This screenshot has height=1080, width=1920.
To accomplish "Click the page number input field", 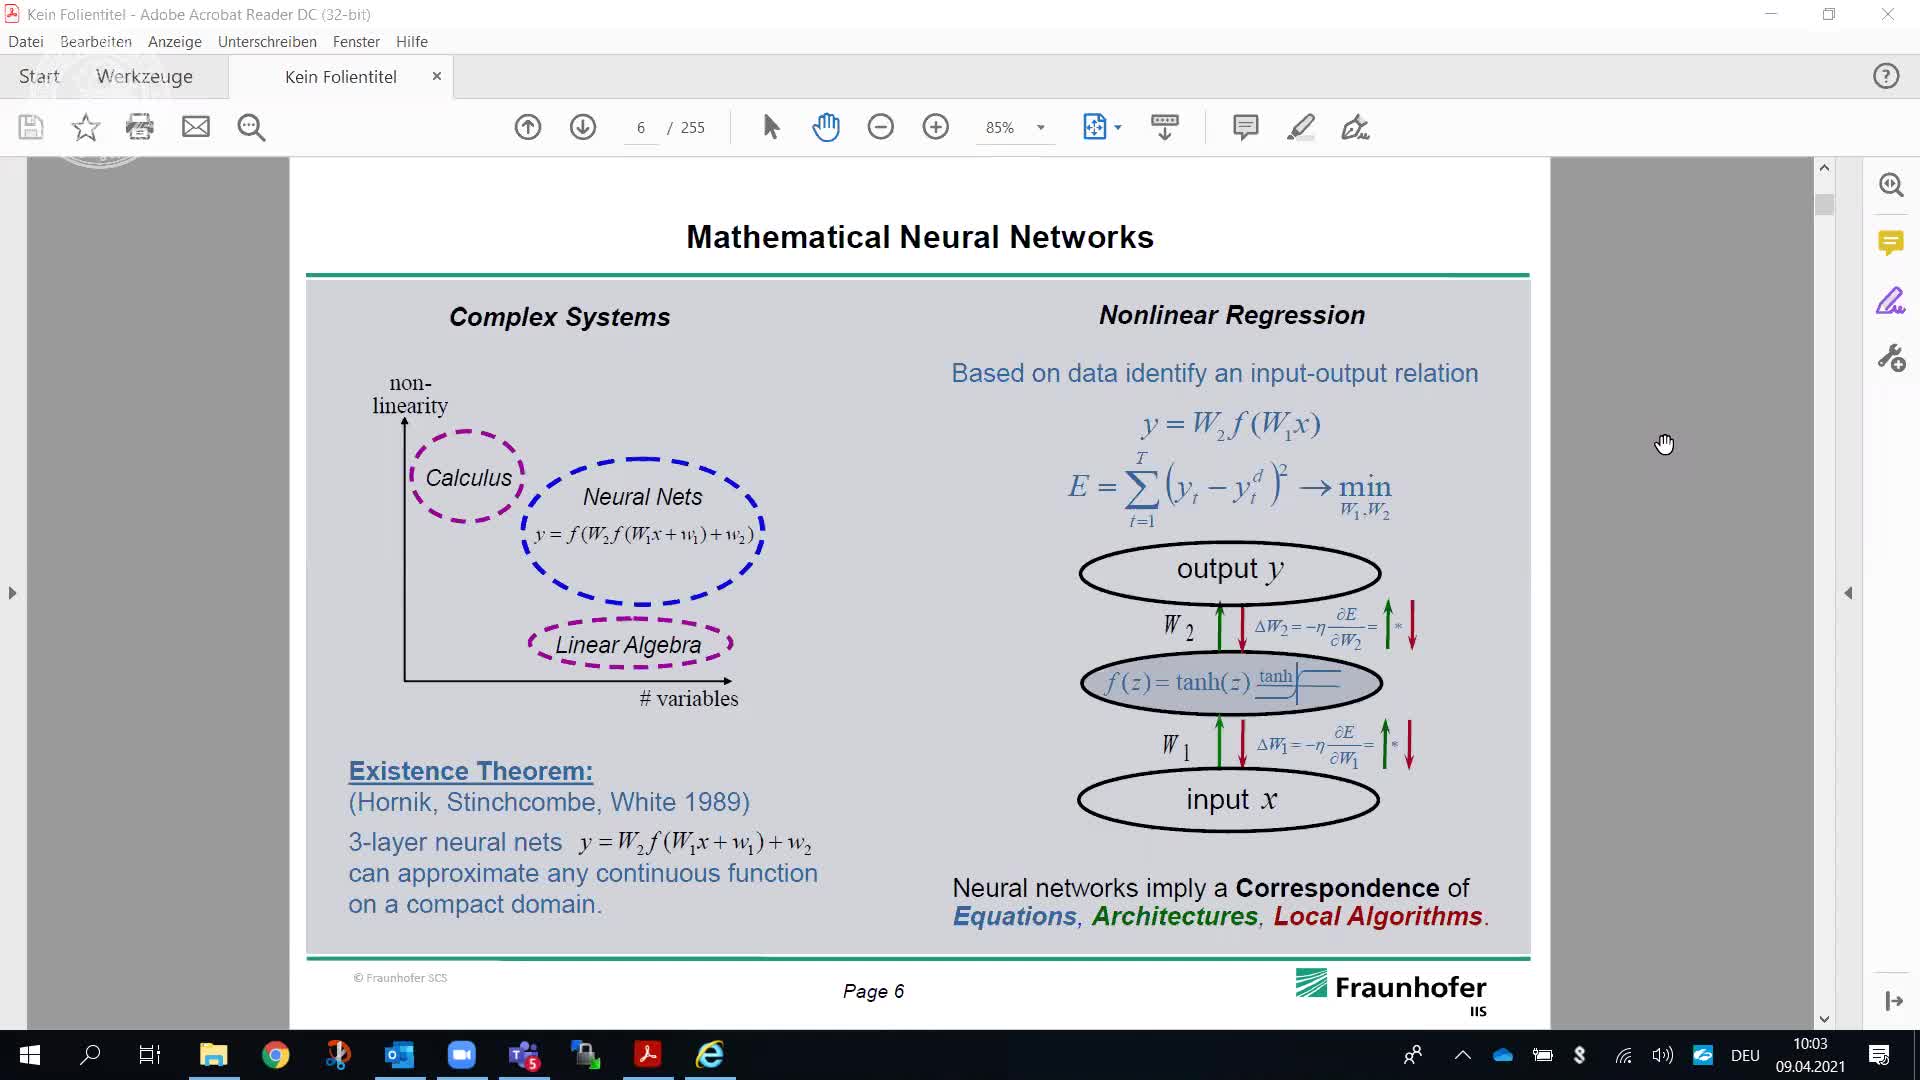I will coord(641,128).
